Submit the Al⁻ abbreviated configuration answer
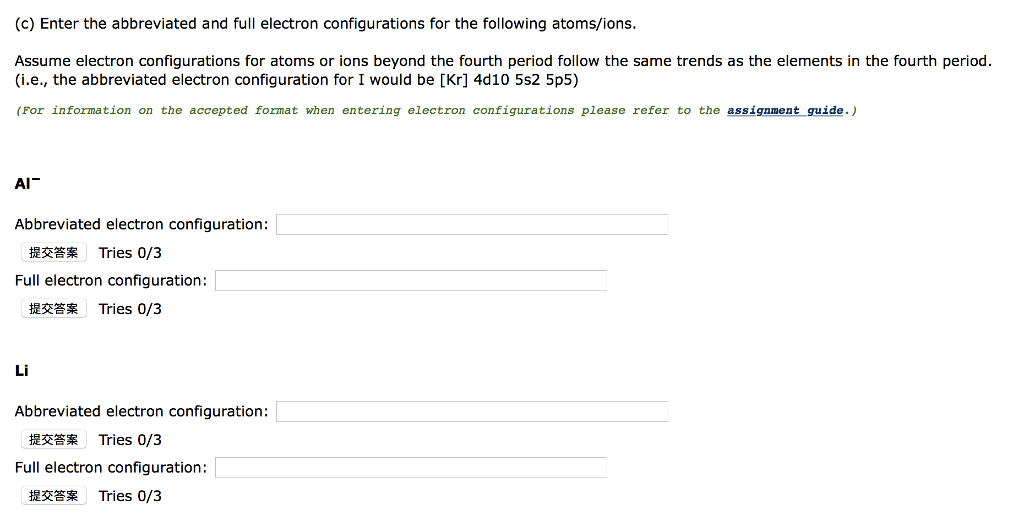The height and width of the screenshot is (516, 1024). click(54, 253)
